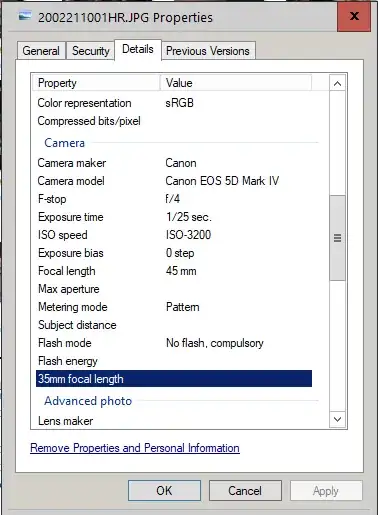Click the Apply button
Screen dimensions: 378x515
326,491
